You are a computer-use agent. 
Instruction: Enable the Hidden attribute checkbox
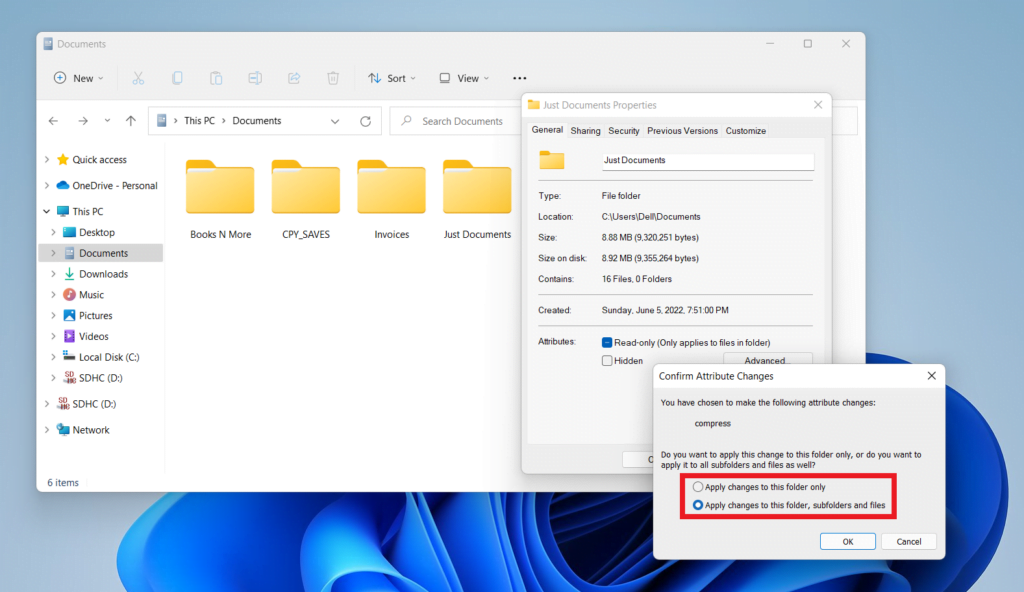[x=608, y=360]
